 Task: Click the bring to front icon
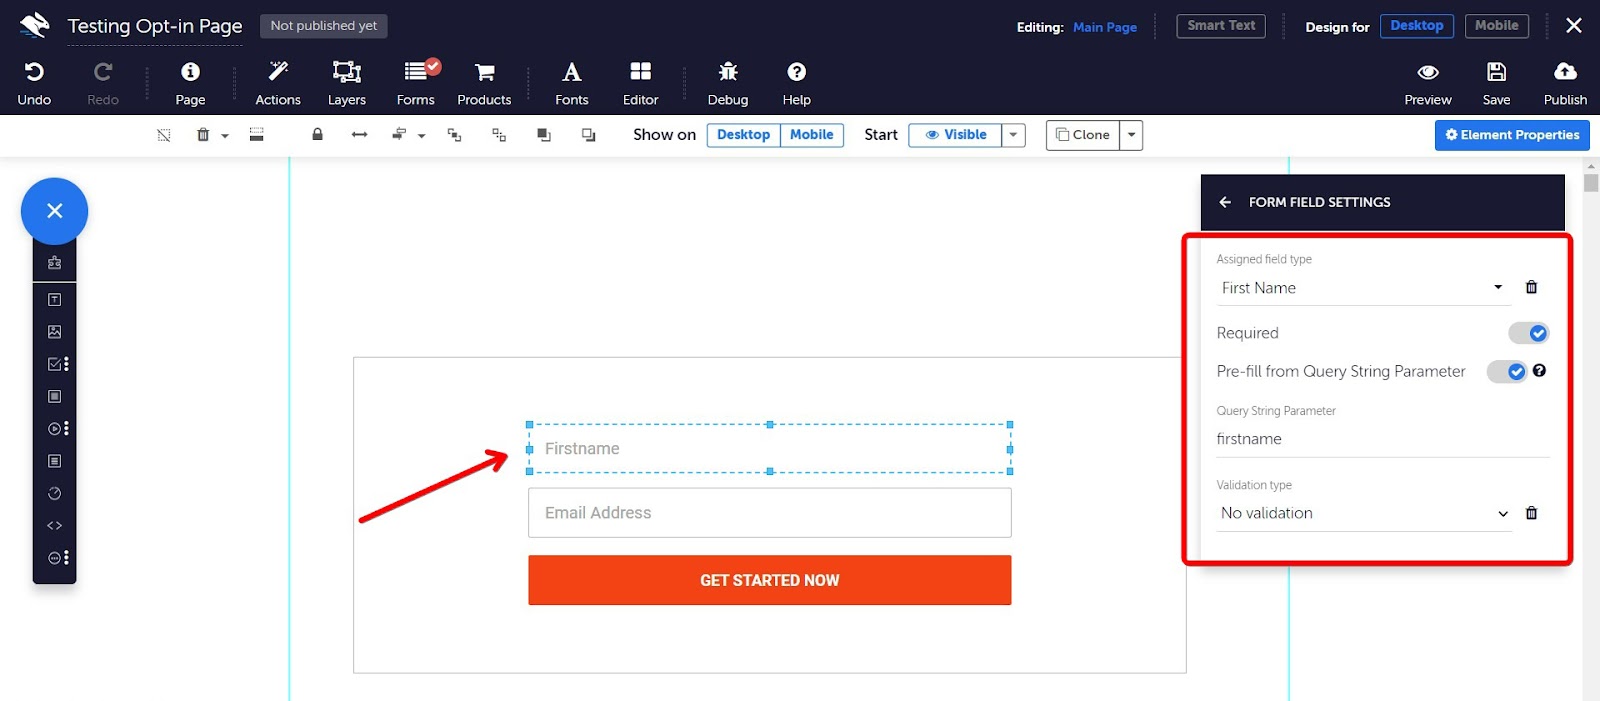[544, 135]
